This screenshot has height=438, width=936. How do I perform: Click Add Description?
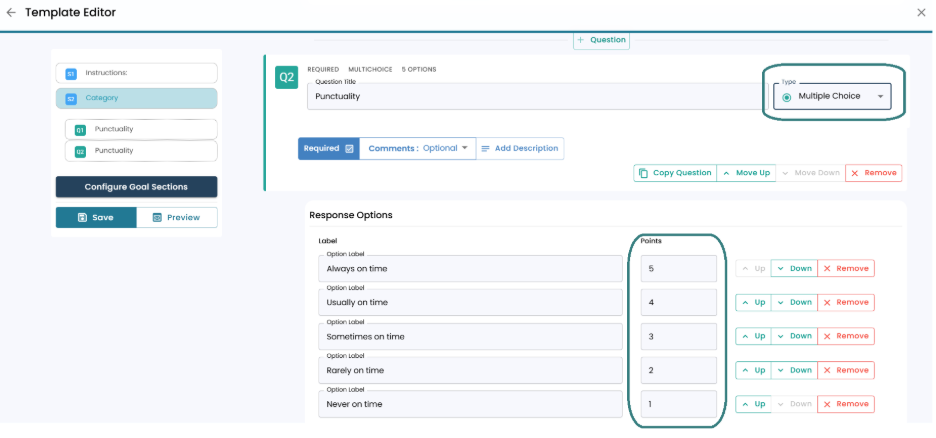click(520, 149)
